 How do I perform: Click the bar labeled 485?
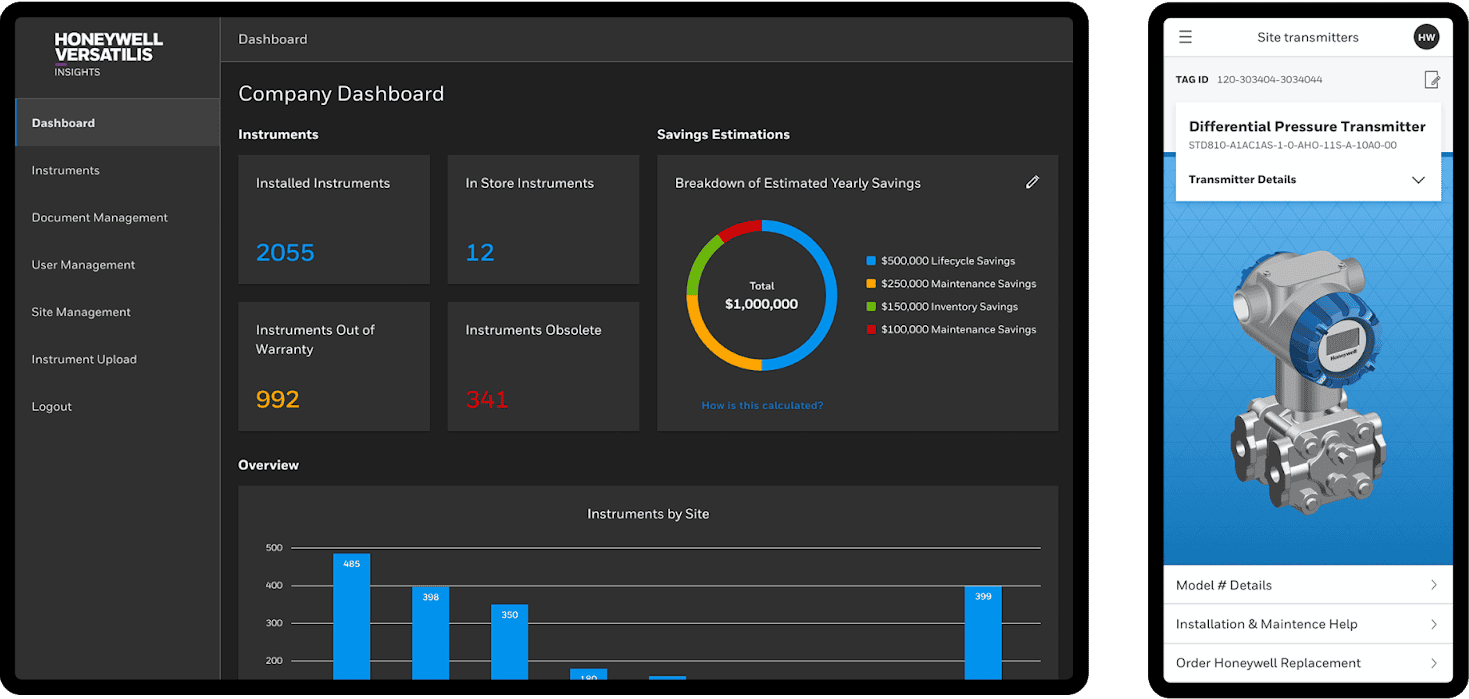(351, 617)
